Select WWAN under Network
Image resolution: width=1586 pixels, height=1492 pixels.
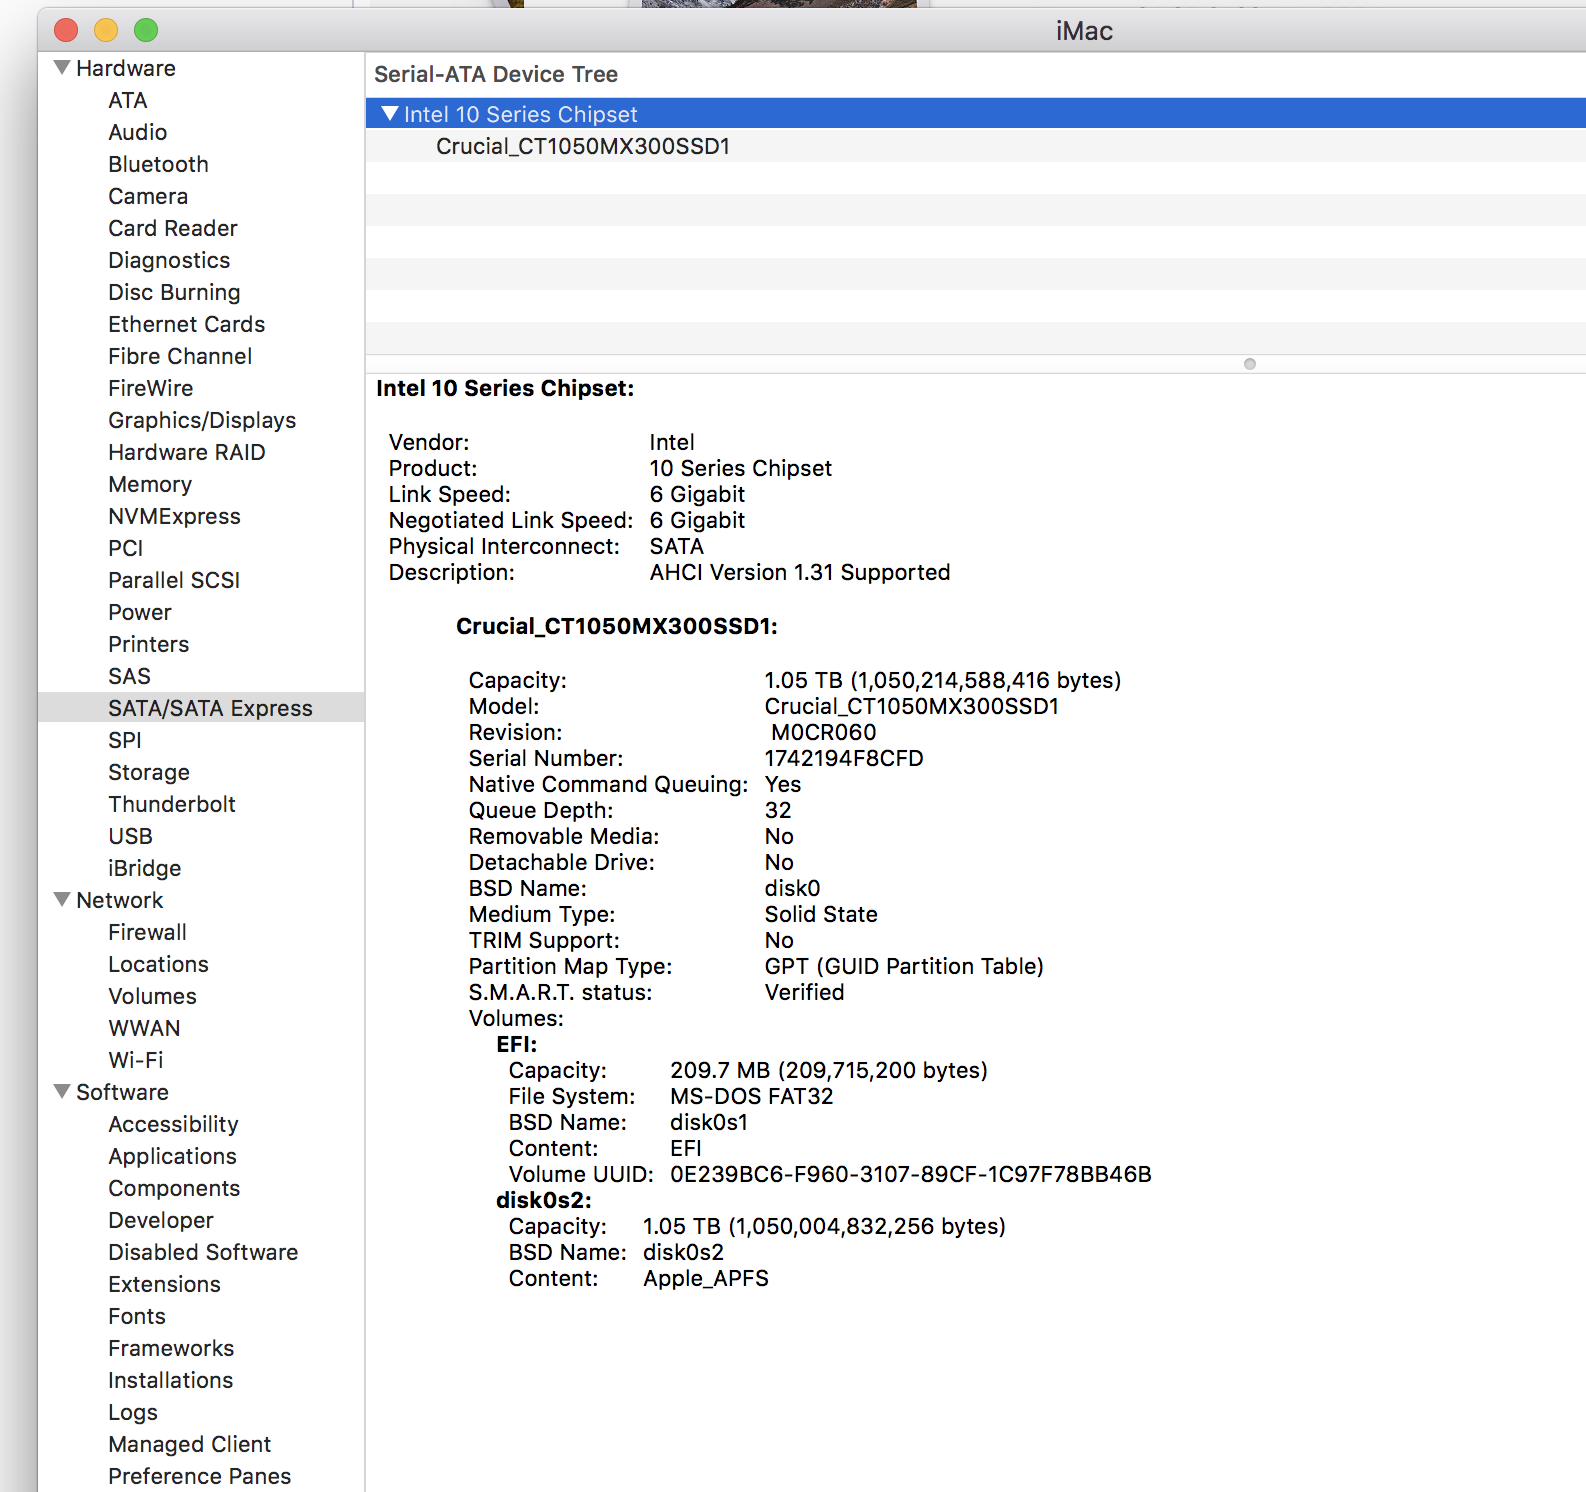coord(145,1028)
